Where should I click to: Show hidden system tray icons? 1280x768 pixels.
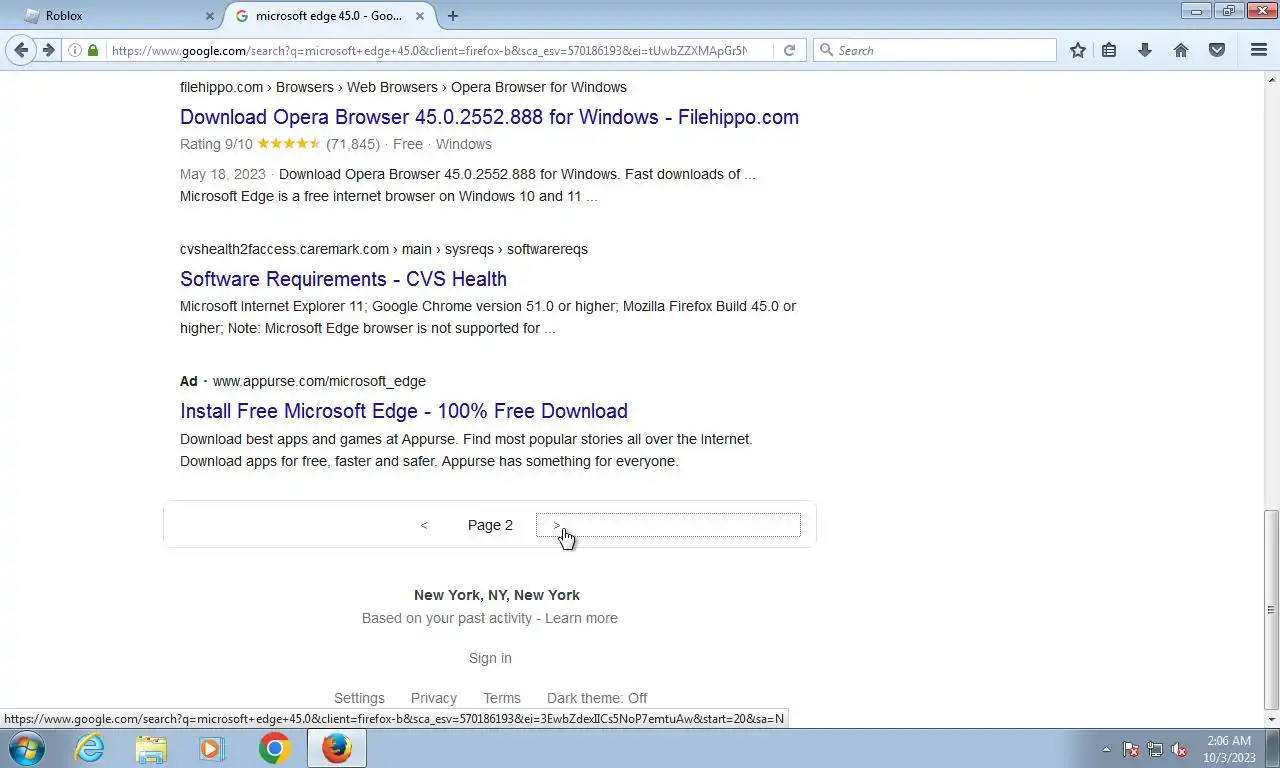(x=1106, y=749)
